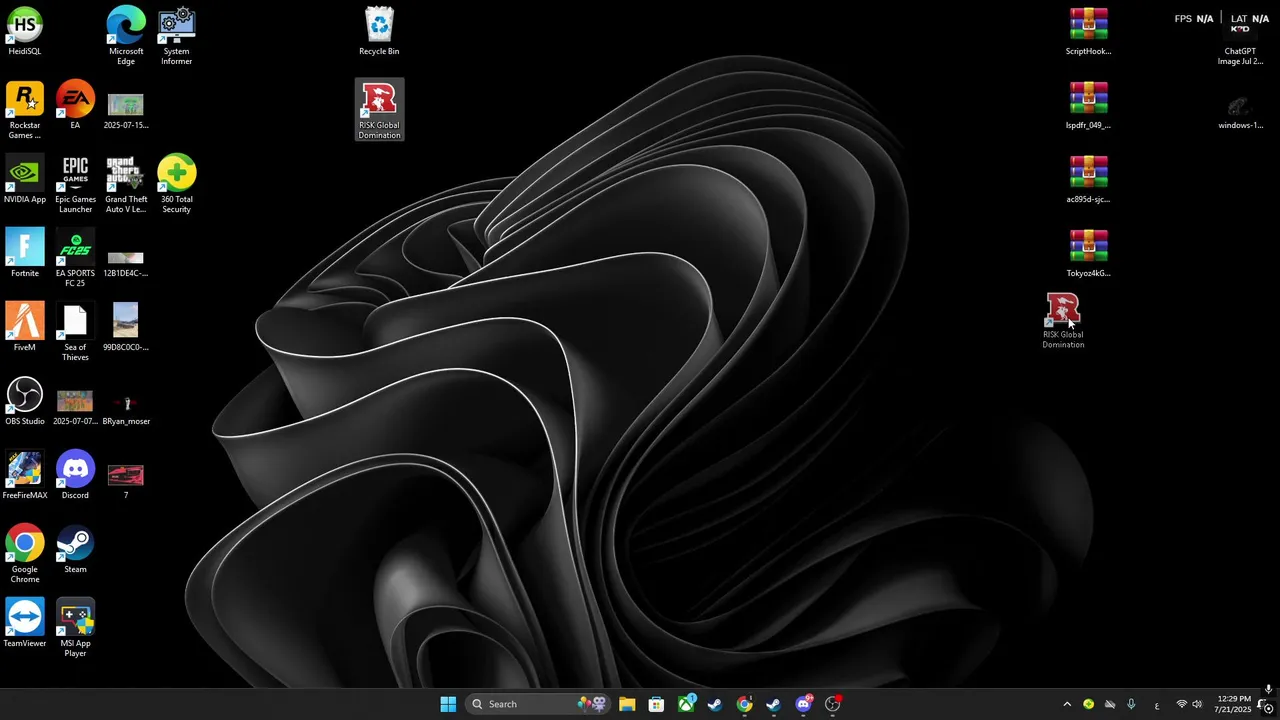This screenshot has height=720, width=1280.
Task: Open the volume speaker tray icon
Action: tap(1197, 704)
